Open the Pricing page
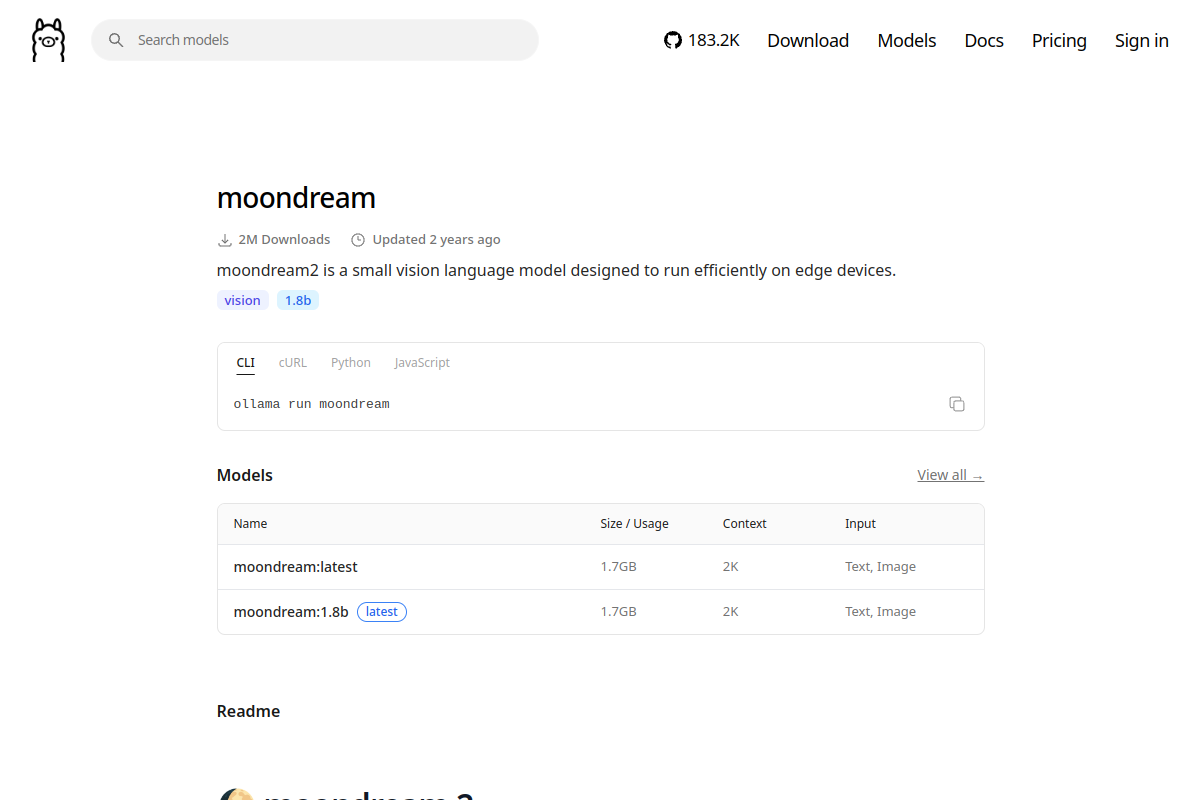The width and height of the screenshot is (1200, 800). [1059, 40]
